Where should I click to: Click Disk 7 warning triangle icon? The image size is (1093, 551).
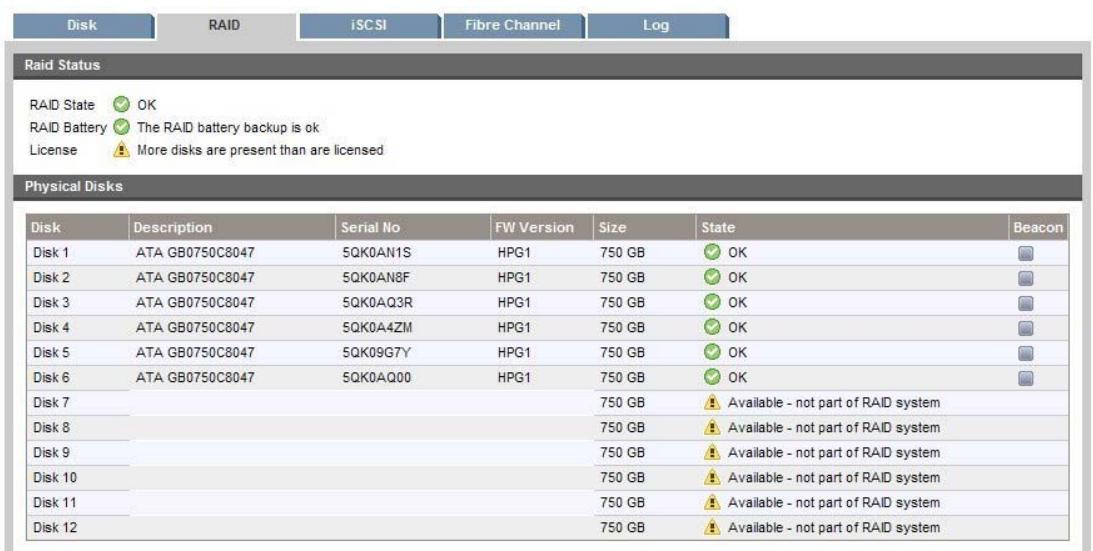(x=712, y=402)
